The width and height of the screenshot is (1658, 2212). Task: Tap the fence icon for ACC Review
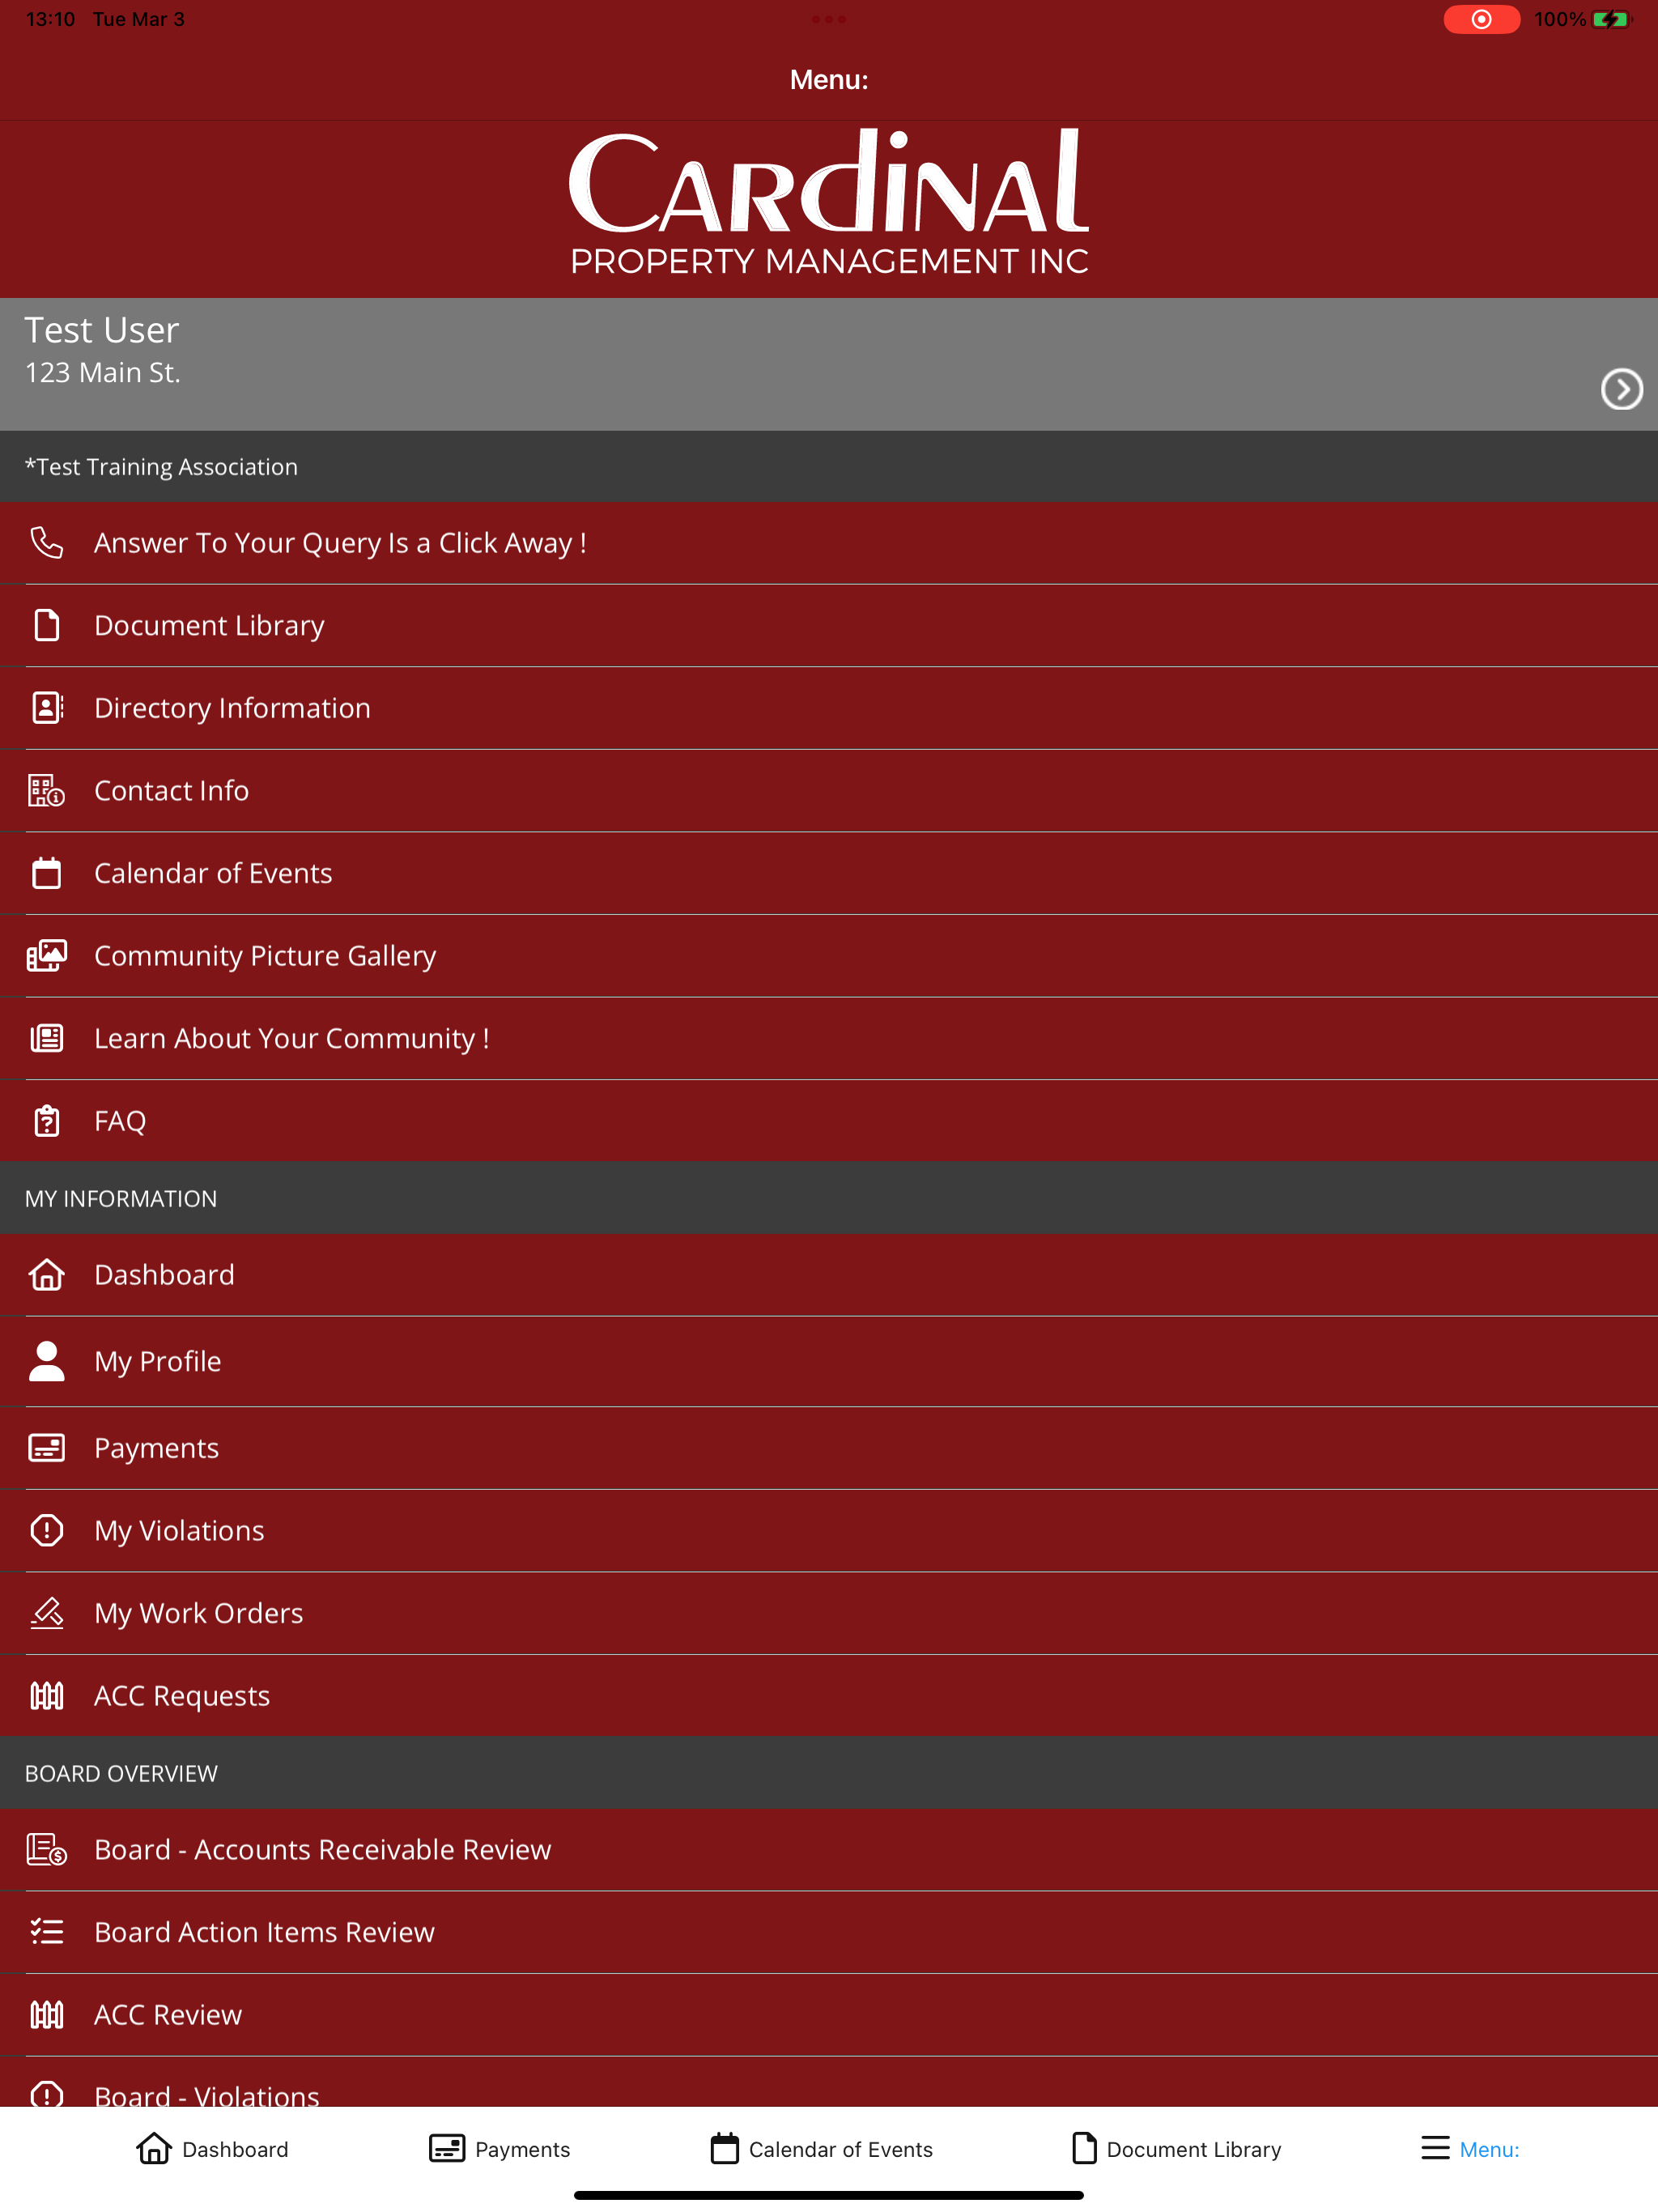[x=47, y=2015]
